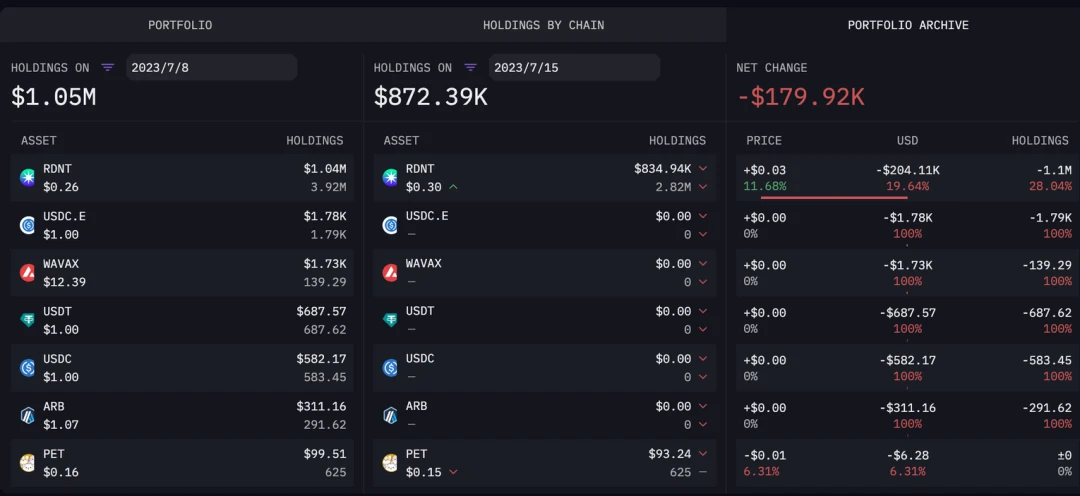Click the filter icon beside the 2023/7/8 date
Image resolution: width=1080 pixels, height=496 pixels.
point(108,68)
